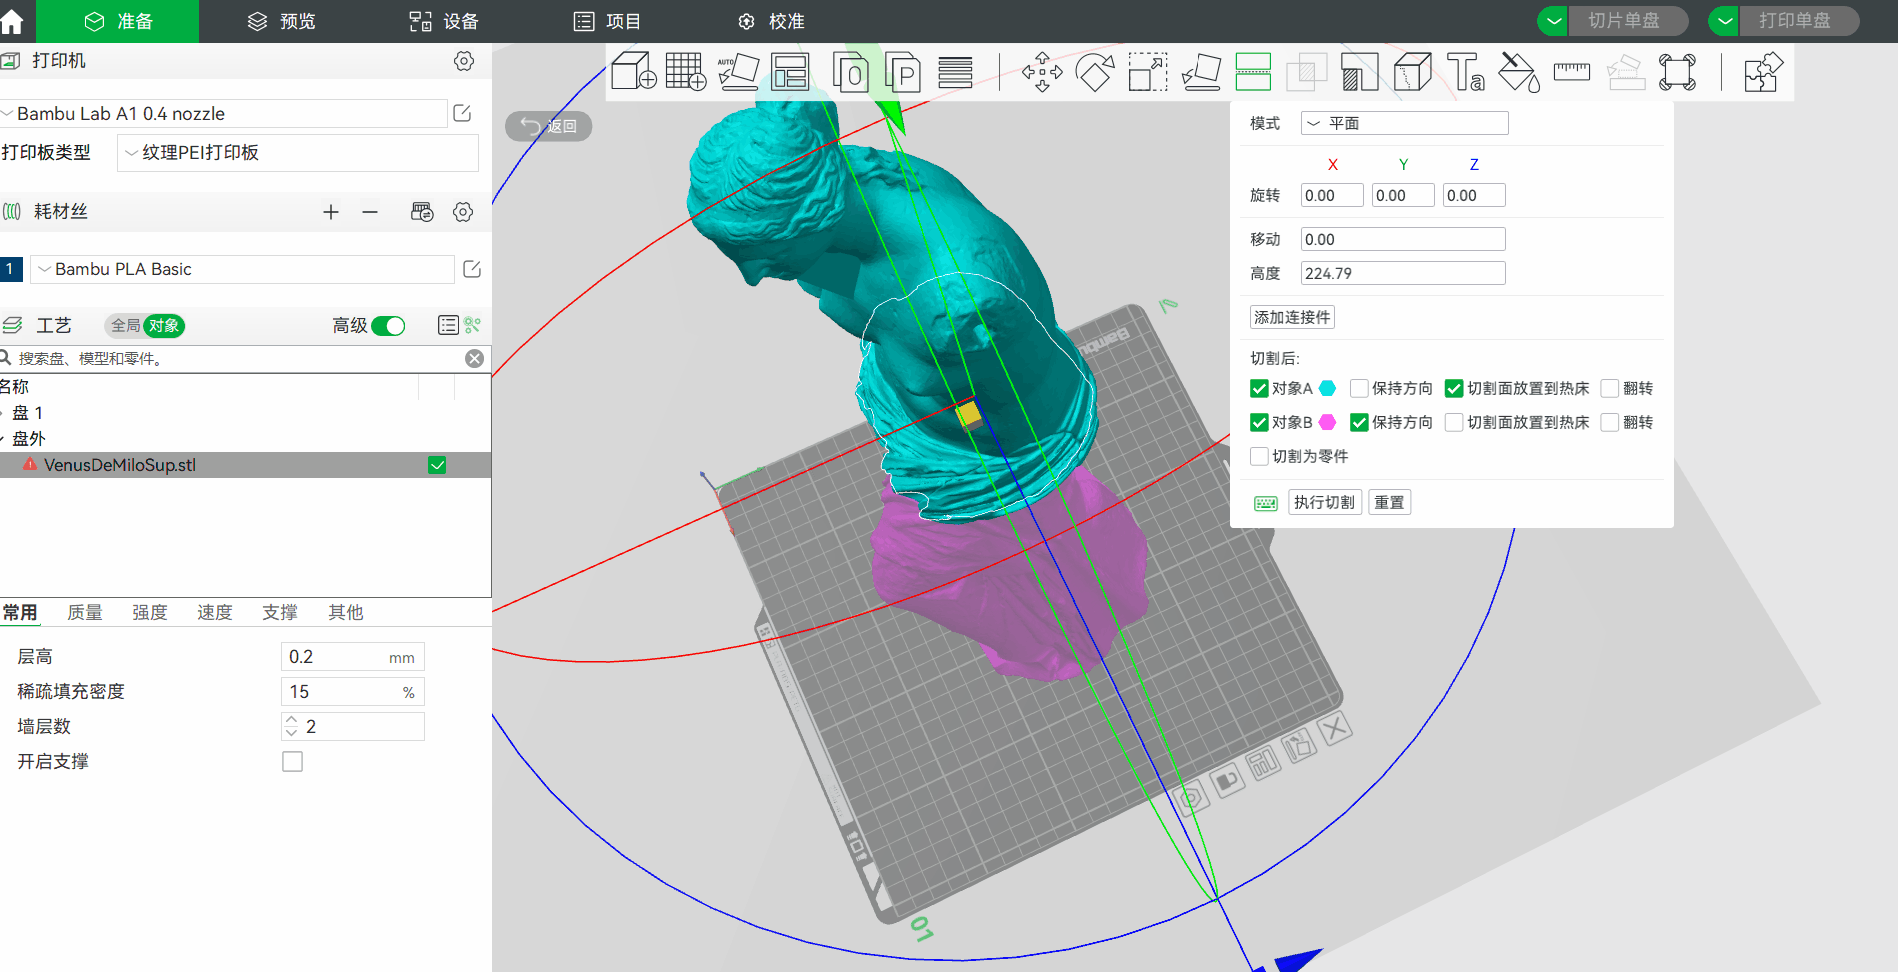This screenshot has width=1898, height=972.
Task: Select the Lay on face tool
Action: [1201, 72]
